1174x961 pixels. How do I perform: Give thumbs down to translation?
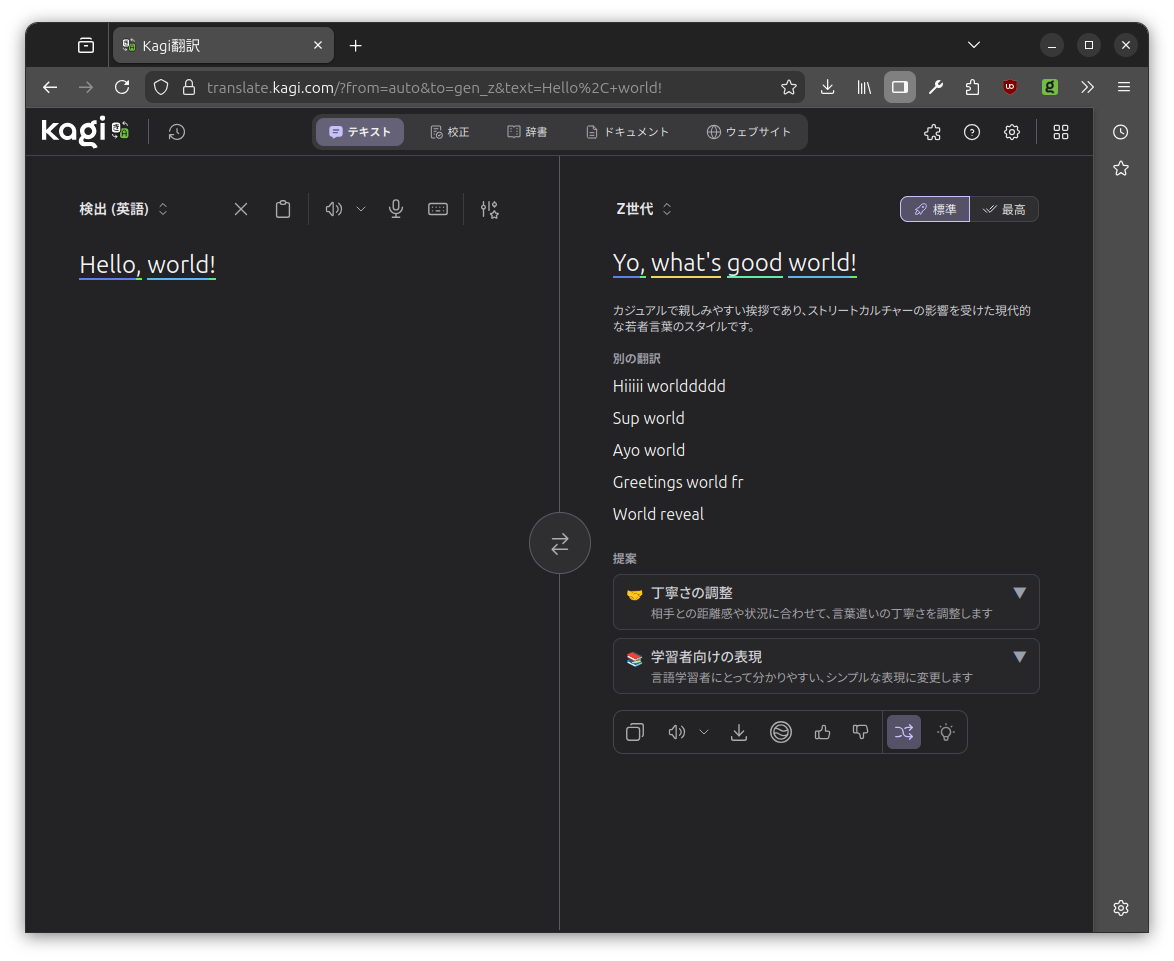(860, 732)
